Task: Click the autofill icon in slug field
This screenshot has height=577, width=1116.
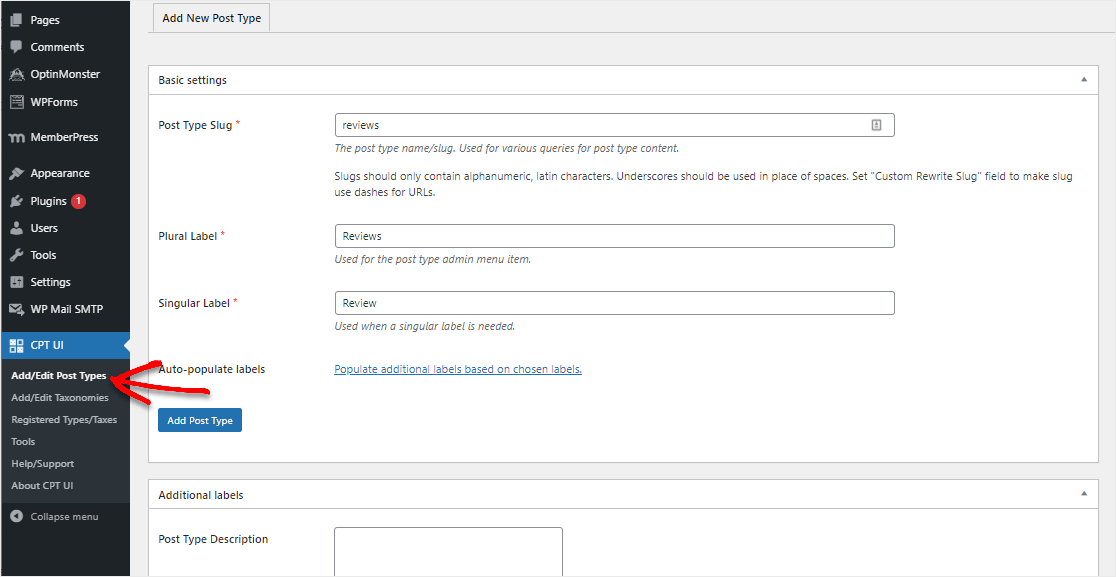Action: tap(876, 125)
